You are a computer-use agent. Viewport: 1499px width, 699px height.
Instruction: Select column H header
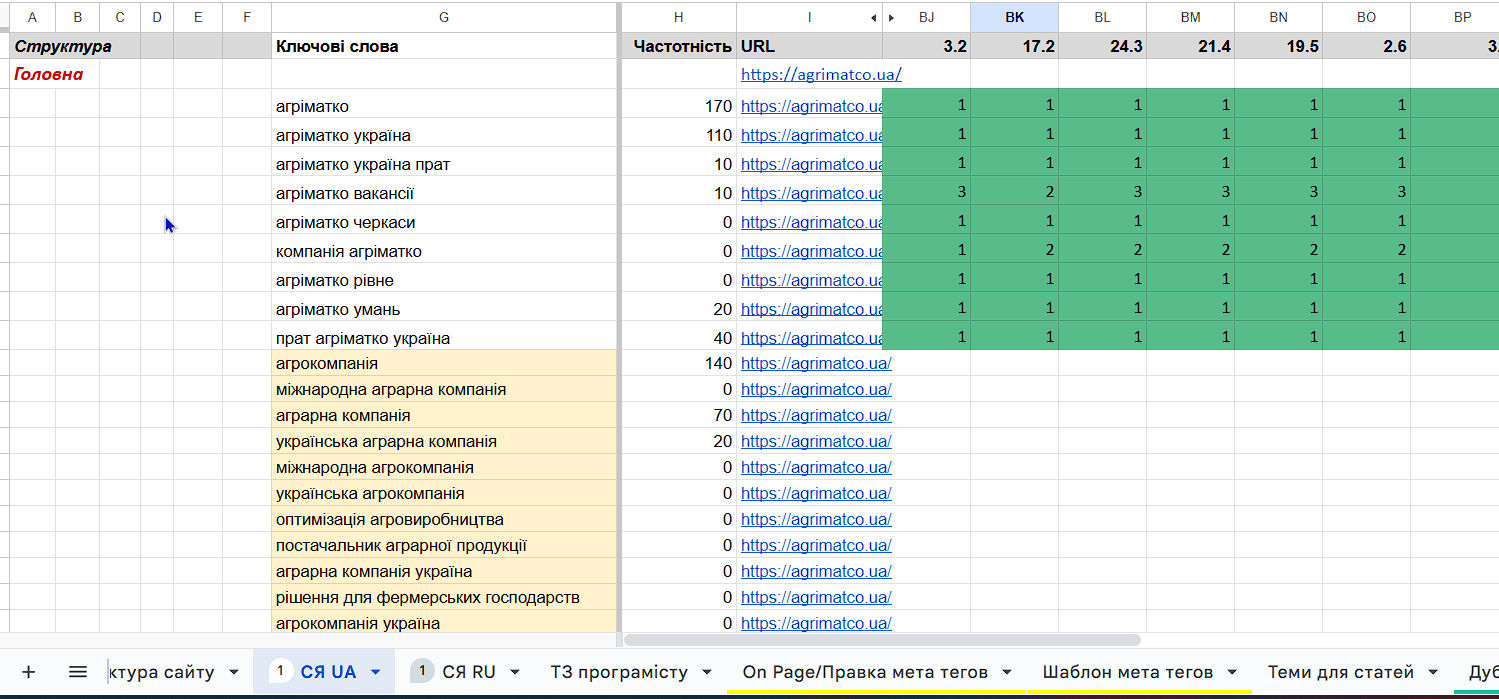tap(679, 17)
